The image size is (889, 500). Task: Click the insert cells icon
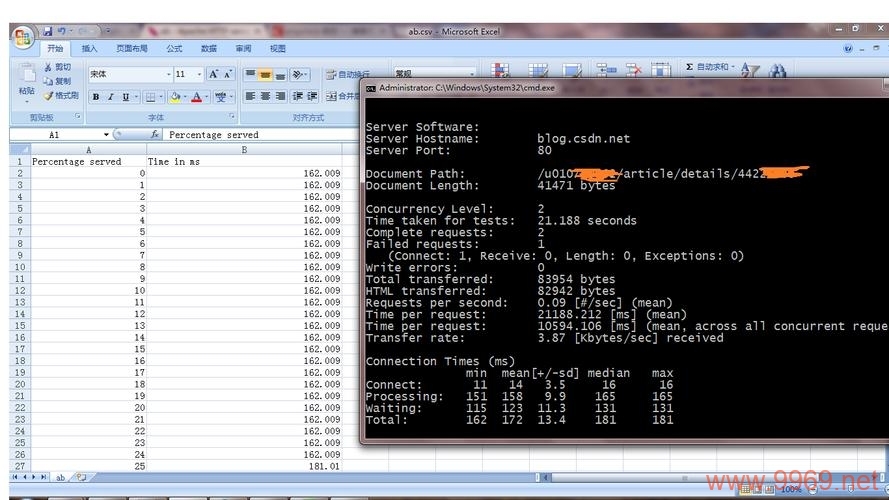[x=607, y=70]
